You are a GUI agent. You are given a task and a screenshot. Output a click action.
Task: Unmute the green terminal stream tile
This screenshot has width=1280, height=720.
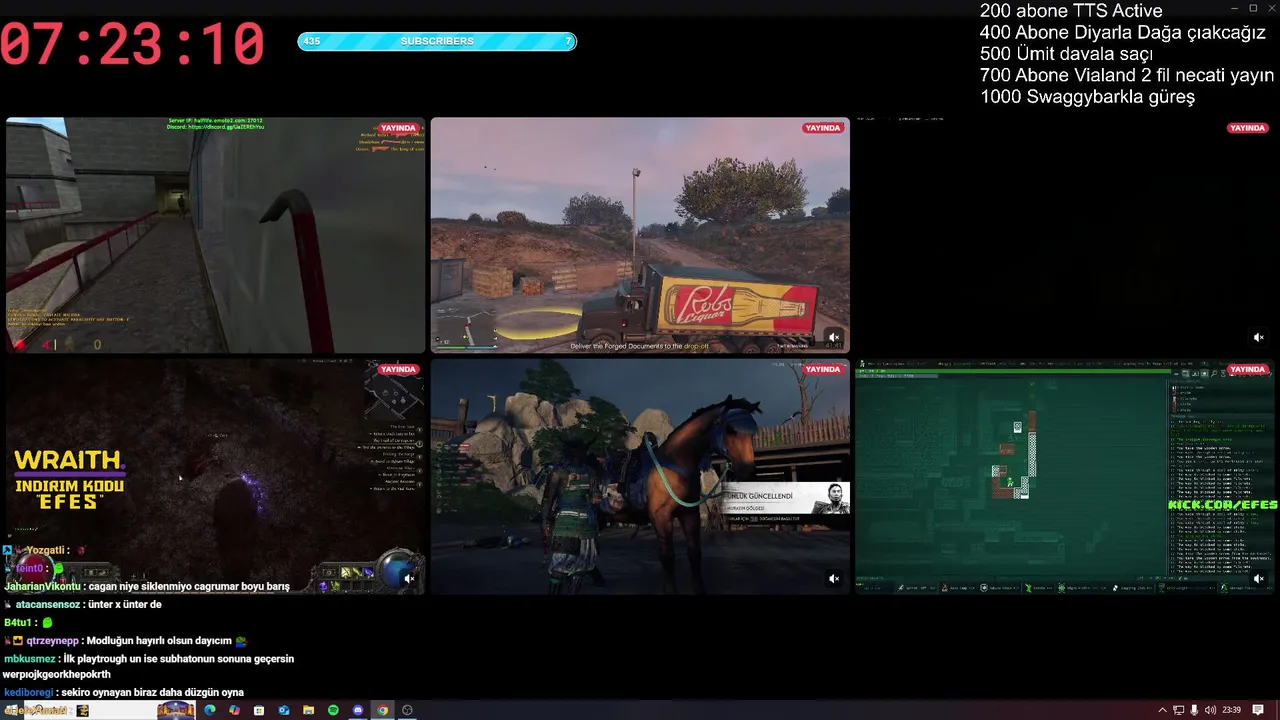coord(1259,578)
